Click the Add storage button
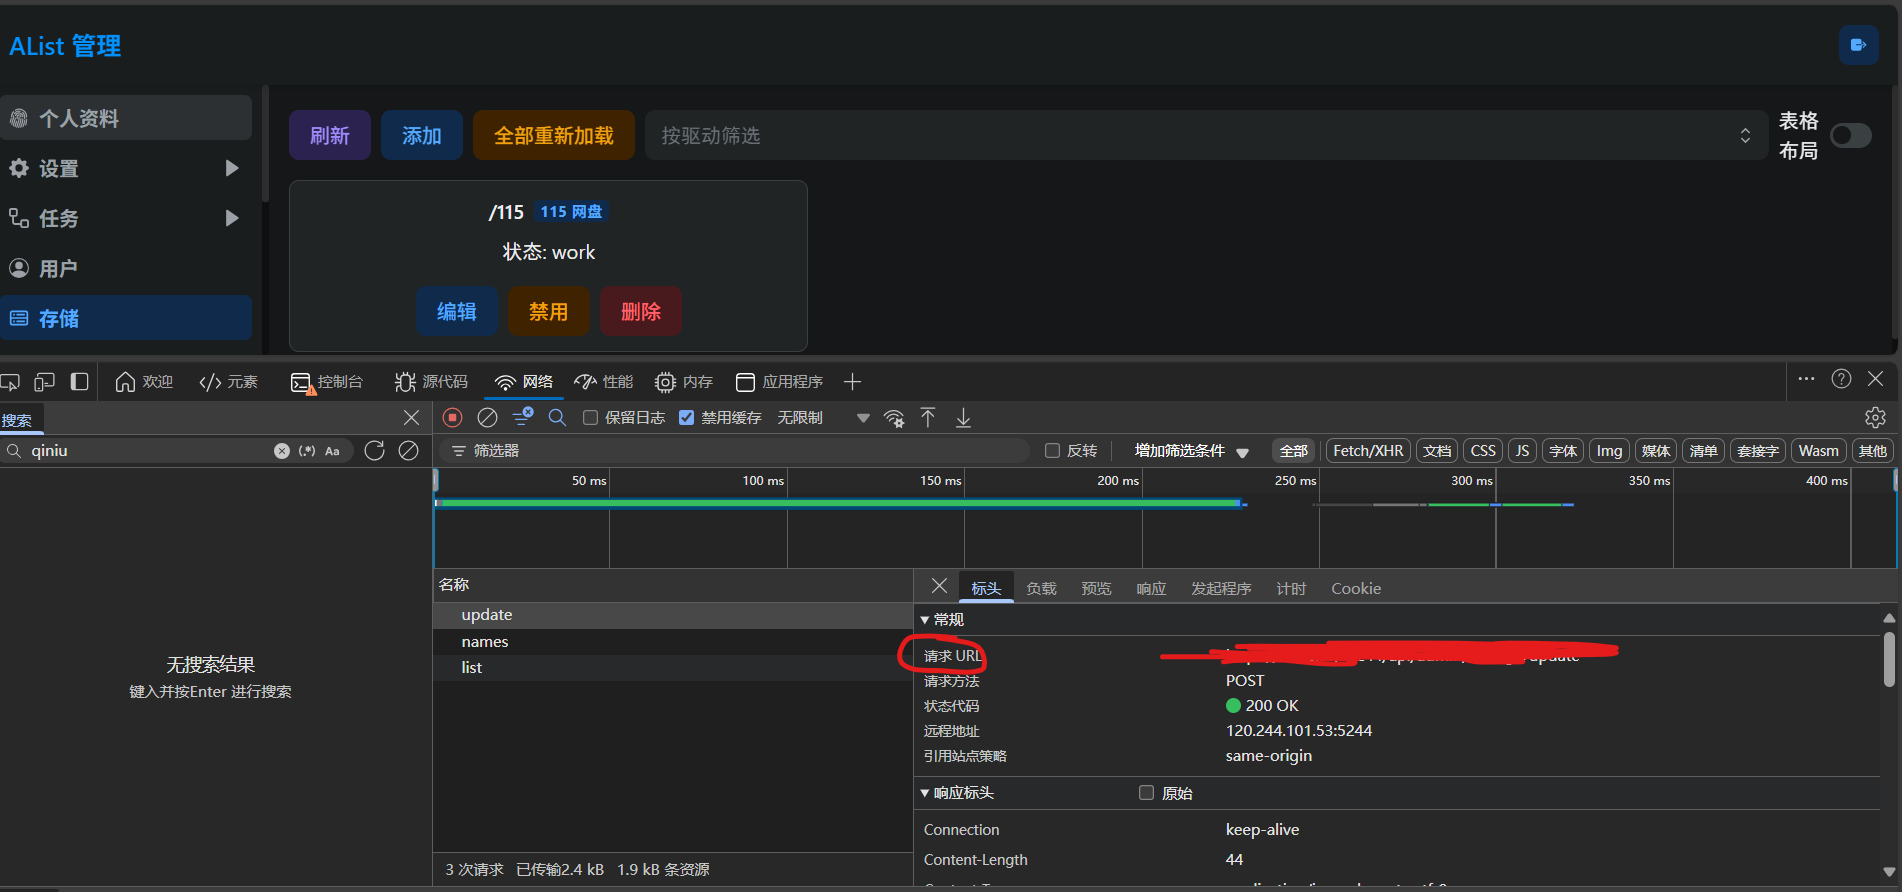 coord(422,135)
